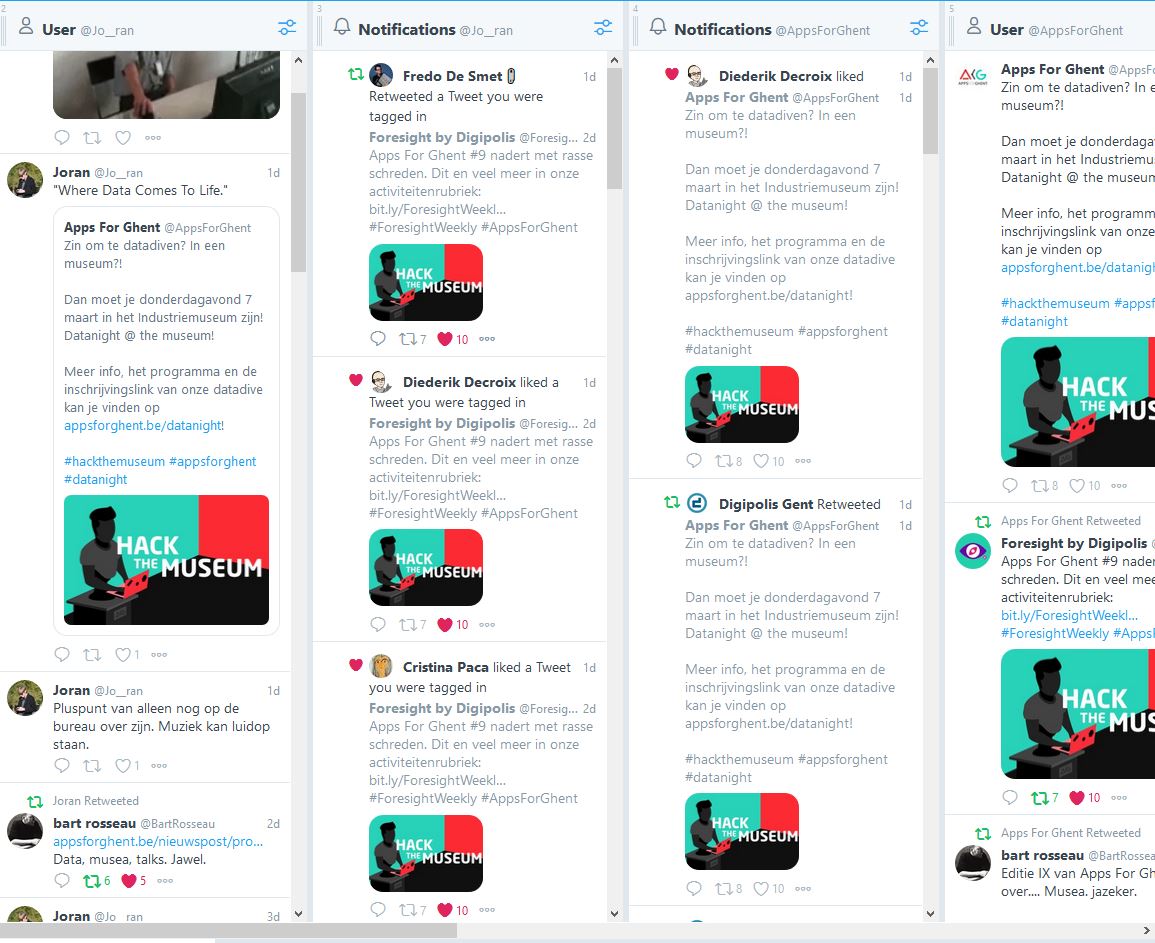The height and width of the screenshot is (943, 1155).
Task: Reply to tweet under Diederik Decroix "liked a Tweet you were tagged in"
Action: point(378,625)
